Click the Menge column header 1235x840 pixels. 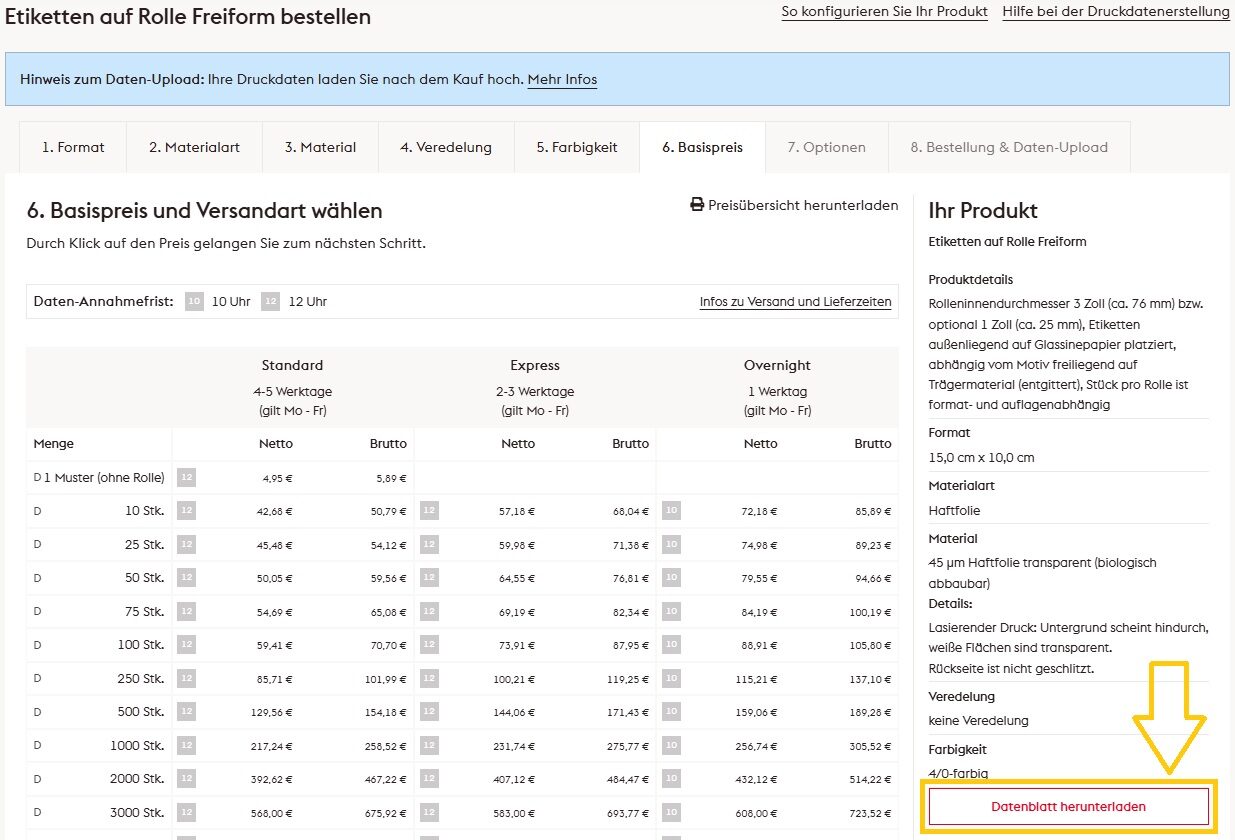[x=53, y=444]
